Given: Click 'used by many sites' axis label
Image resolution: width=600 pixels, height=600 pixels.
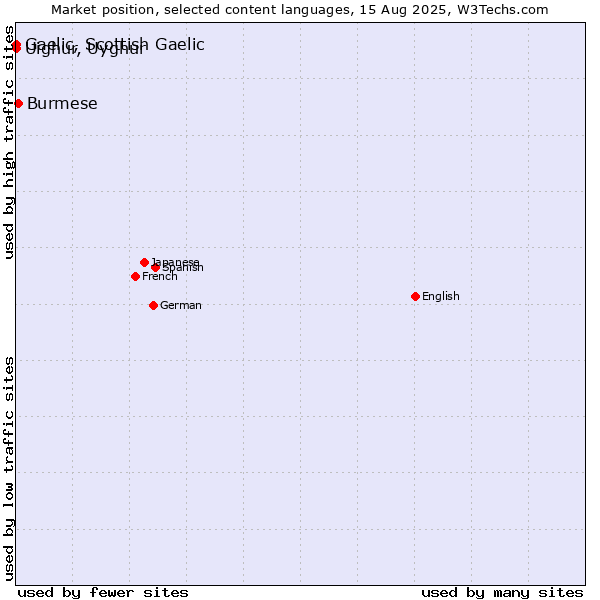Looking at the screenshot, I should (502, 593).
